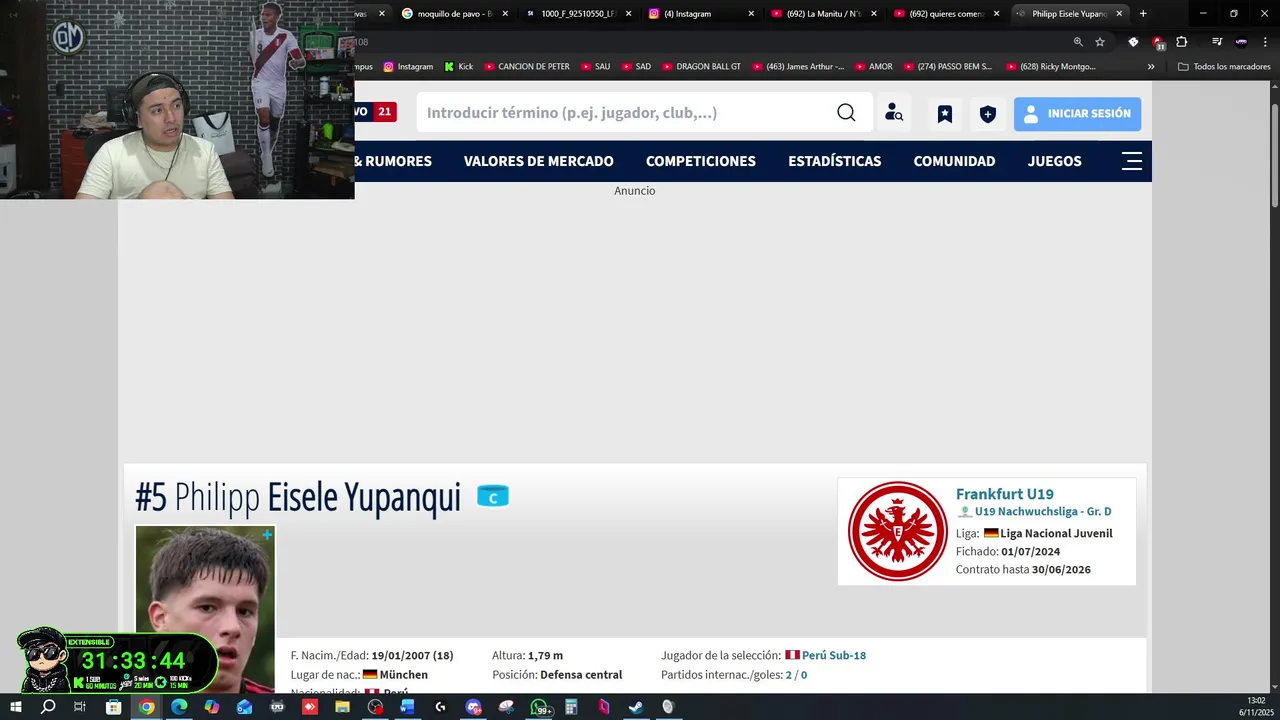1280x720 pixels.
Task: Open the Comunidad menu
Action: (954, 161)
